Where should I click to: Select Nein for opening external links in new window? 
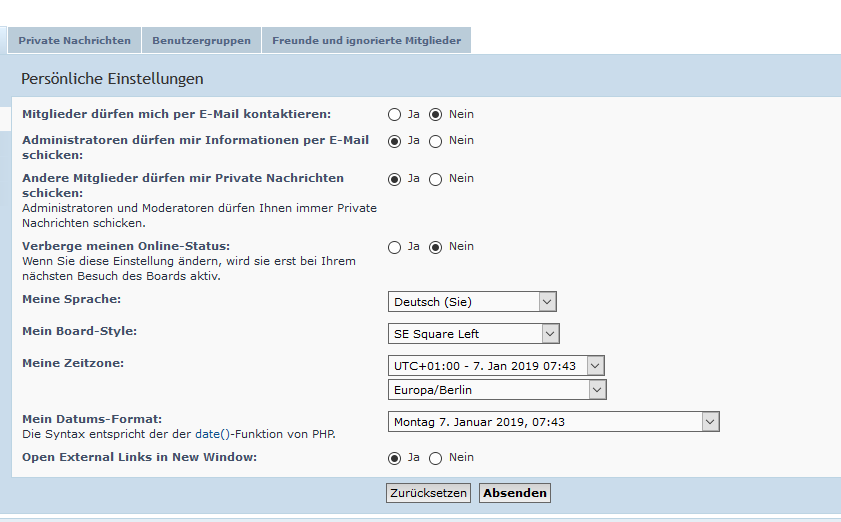(x=435, y=458)
